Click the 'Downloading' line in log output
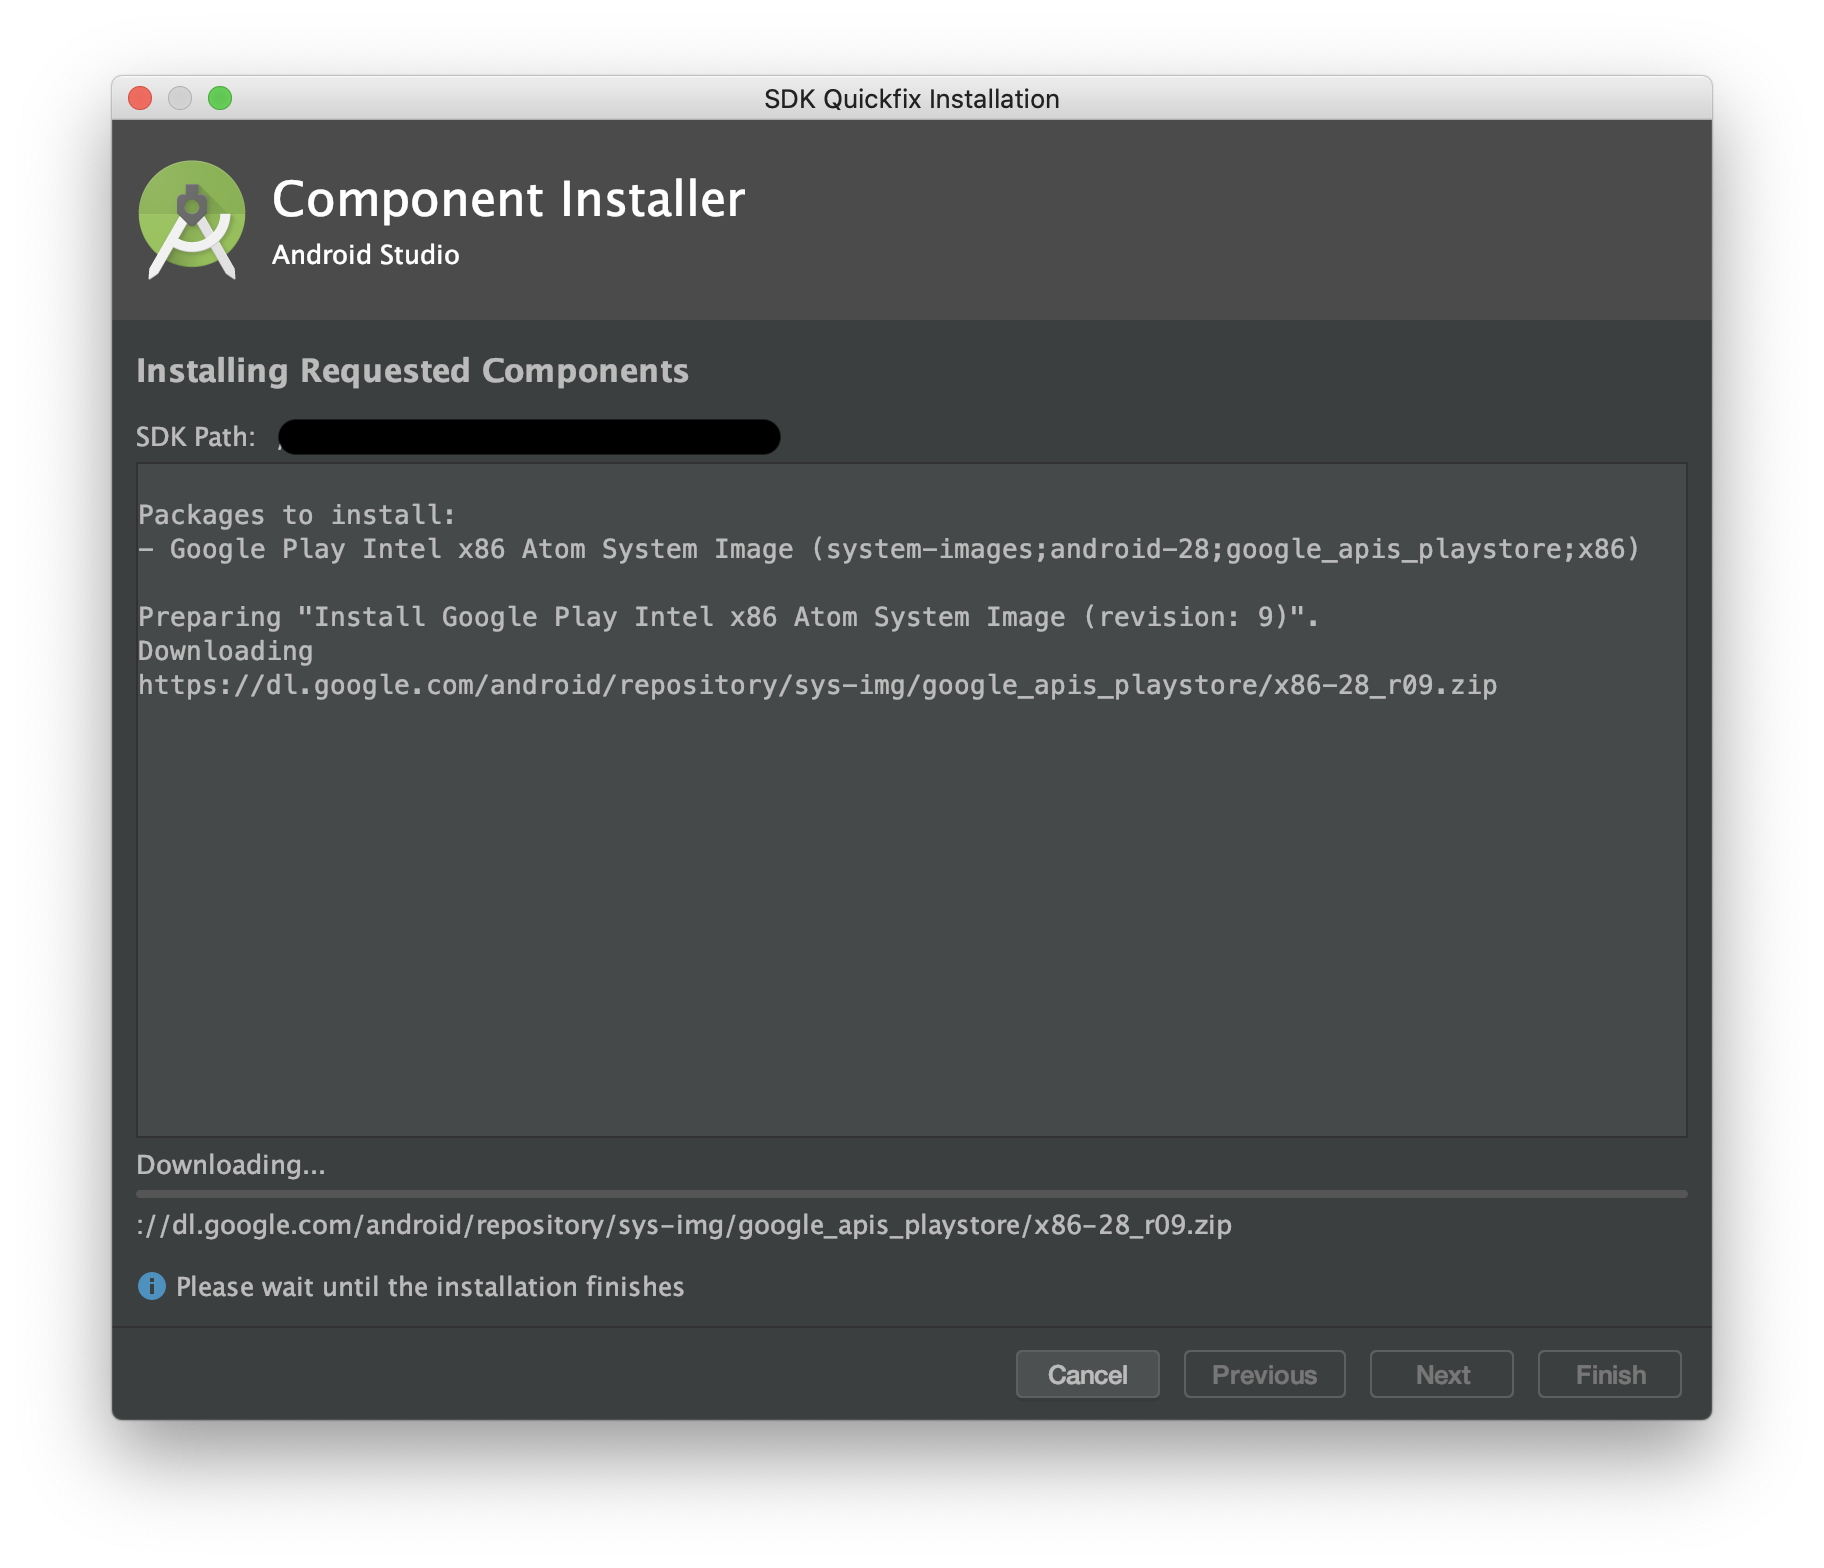 226,651
